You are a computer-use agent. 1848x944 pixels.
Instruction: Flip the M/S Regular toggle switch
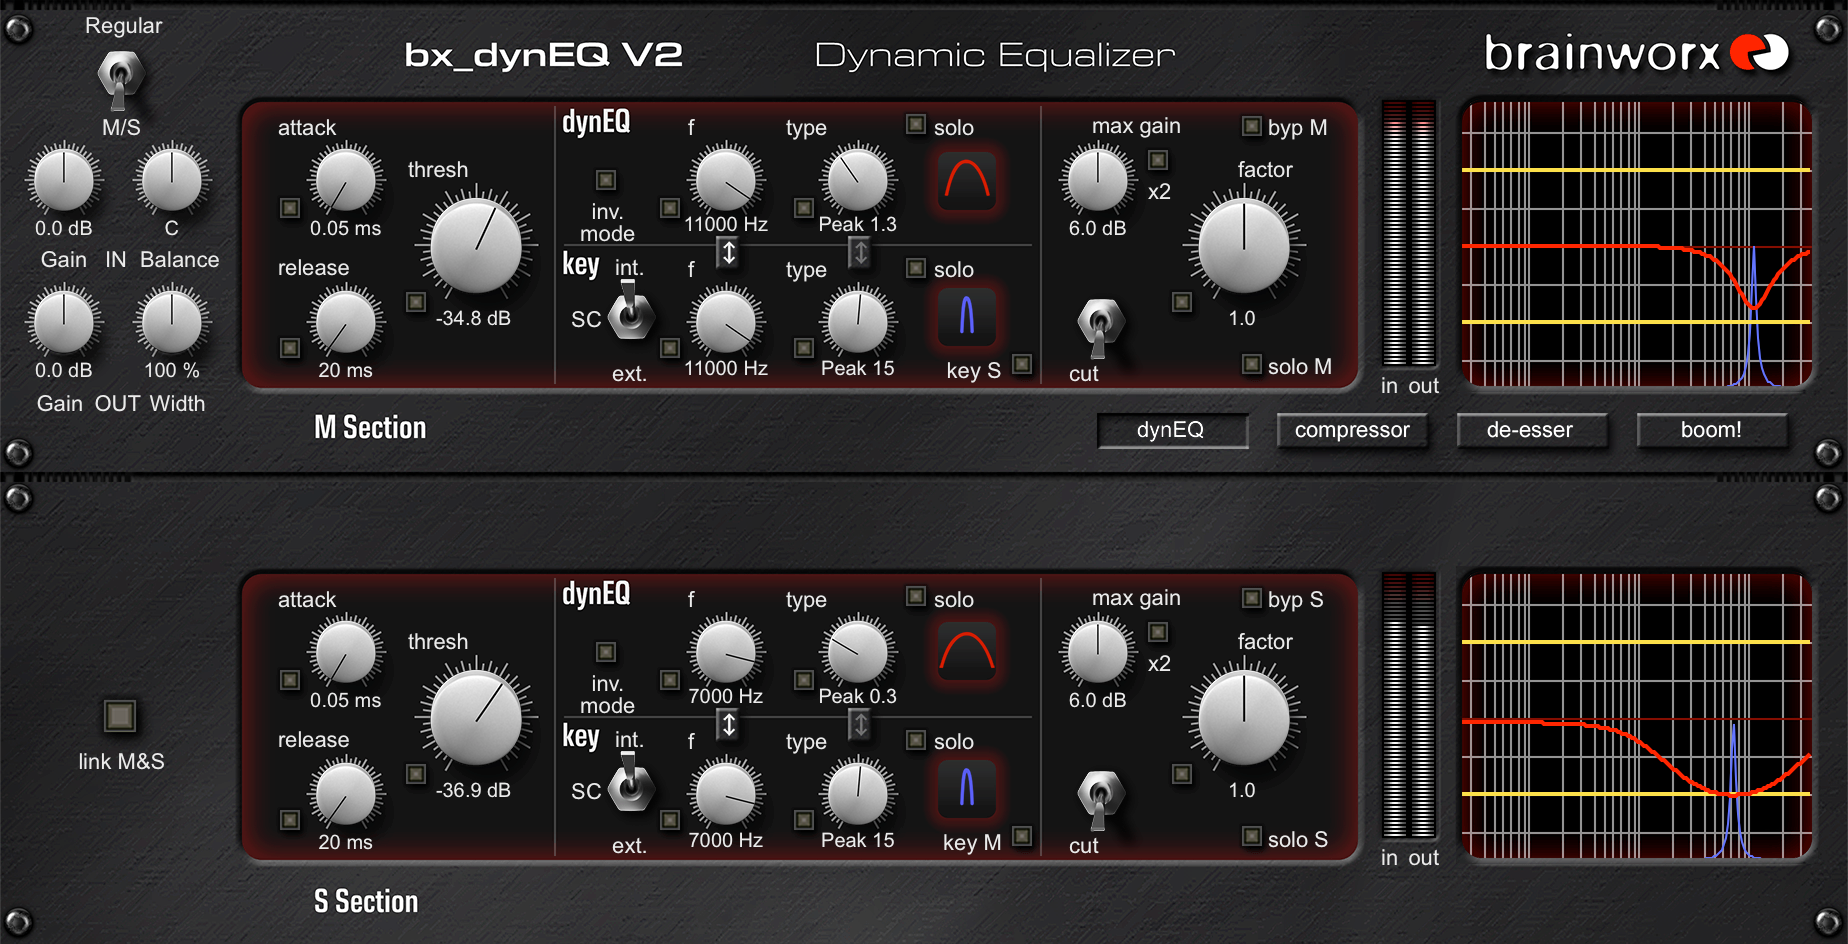120,77
